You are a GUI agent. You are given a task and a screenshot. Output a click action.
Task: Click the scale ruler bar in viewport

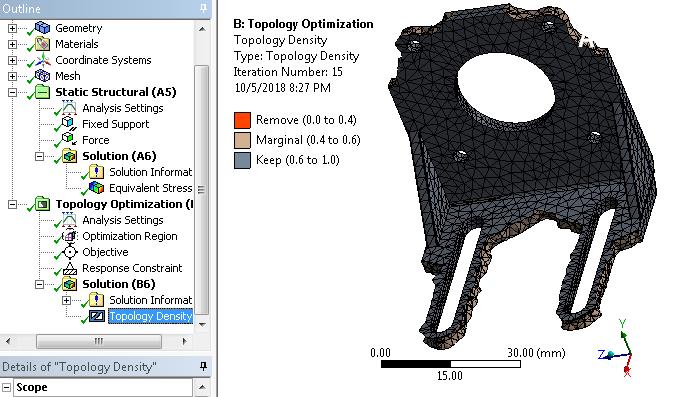tap(451, 364)
